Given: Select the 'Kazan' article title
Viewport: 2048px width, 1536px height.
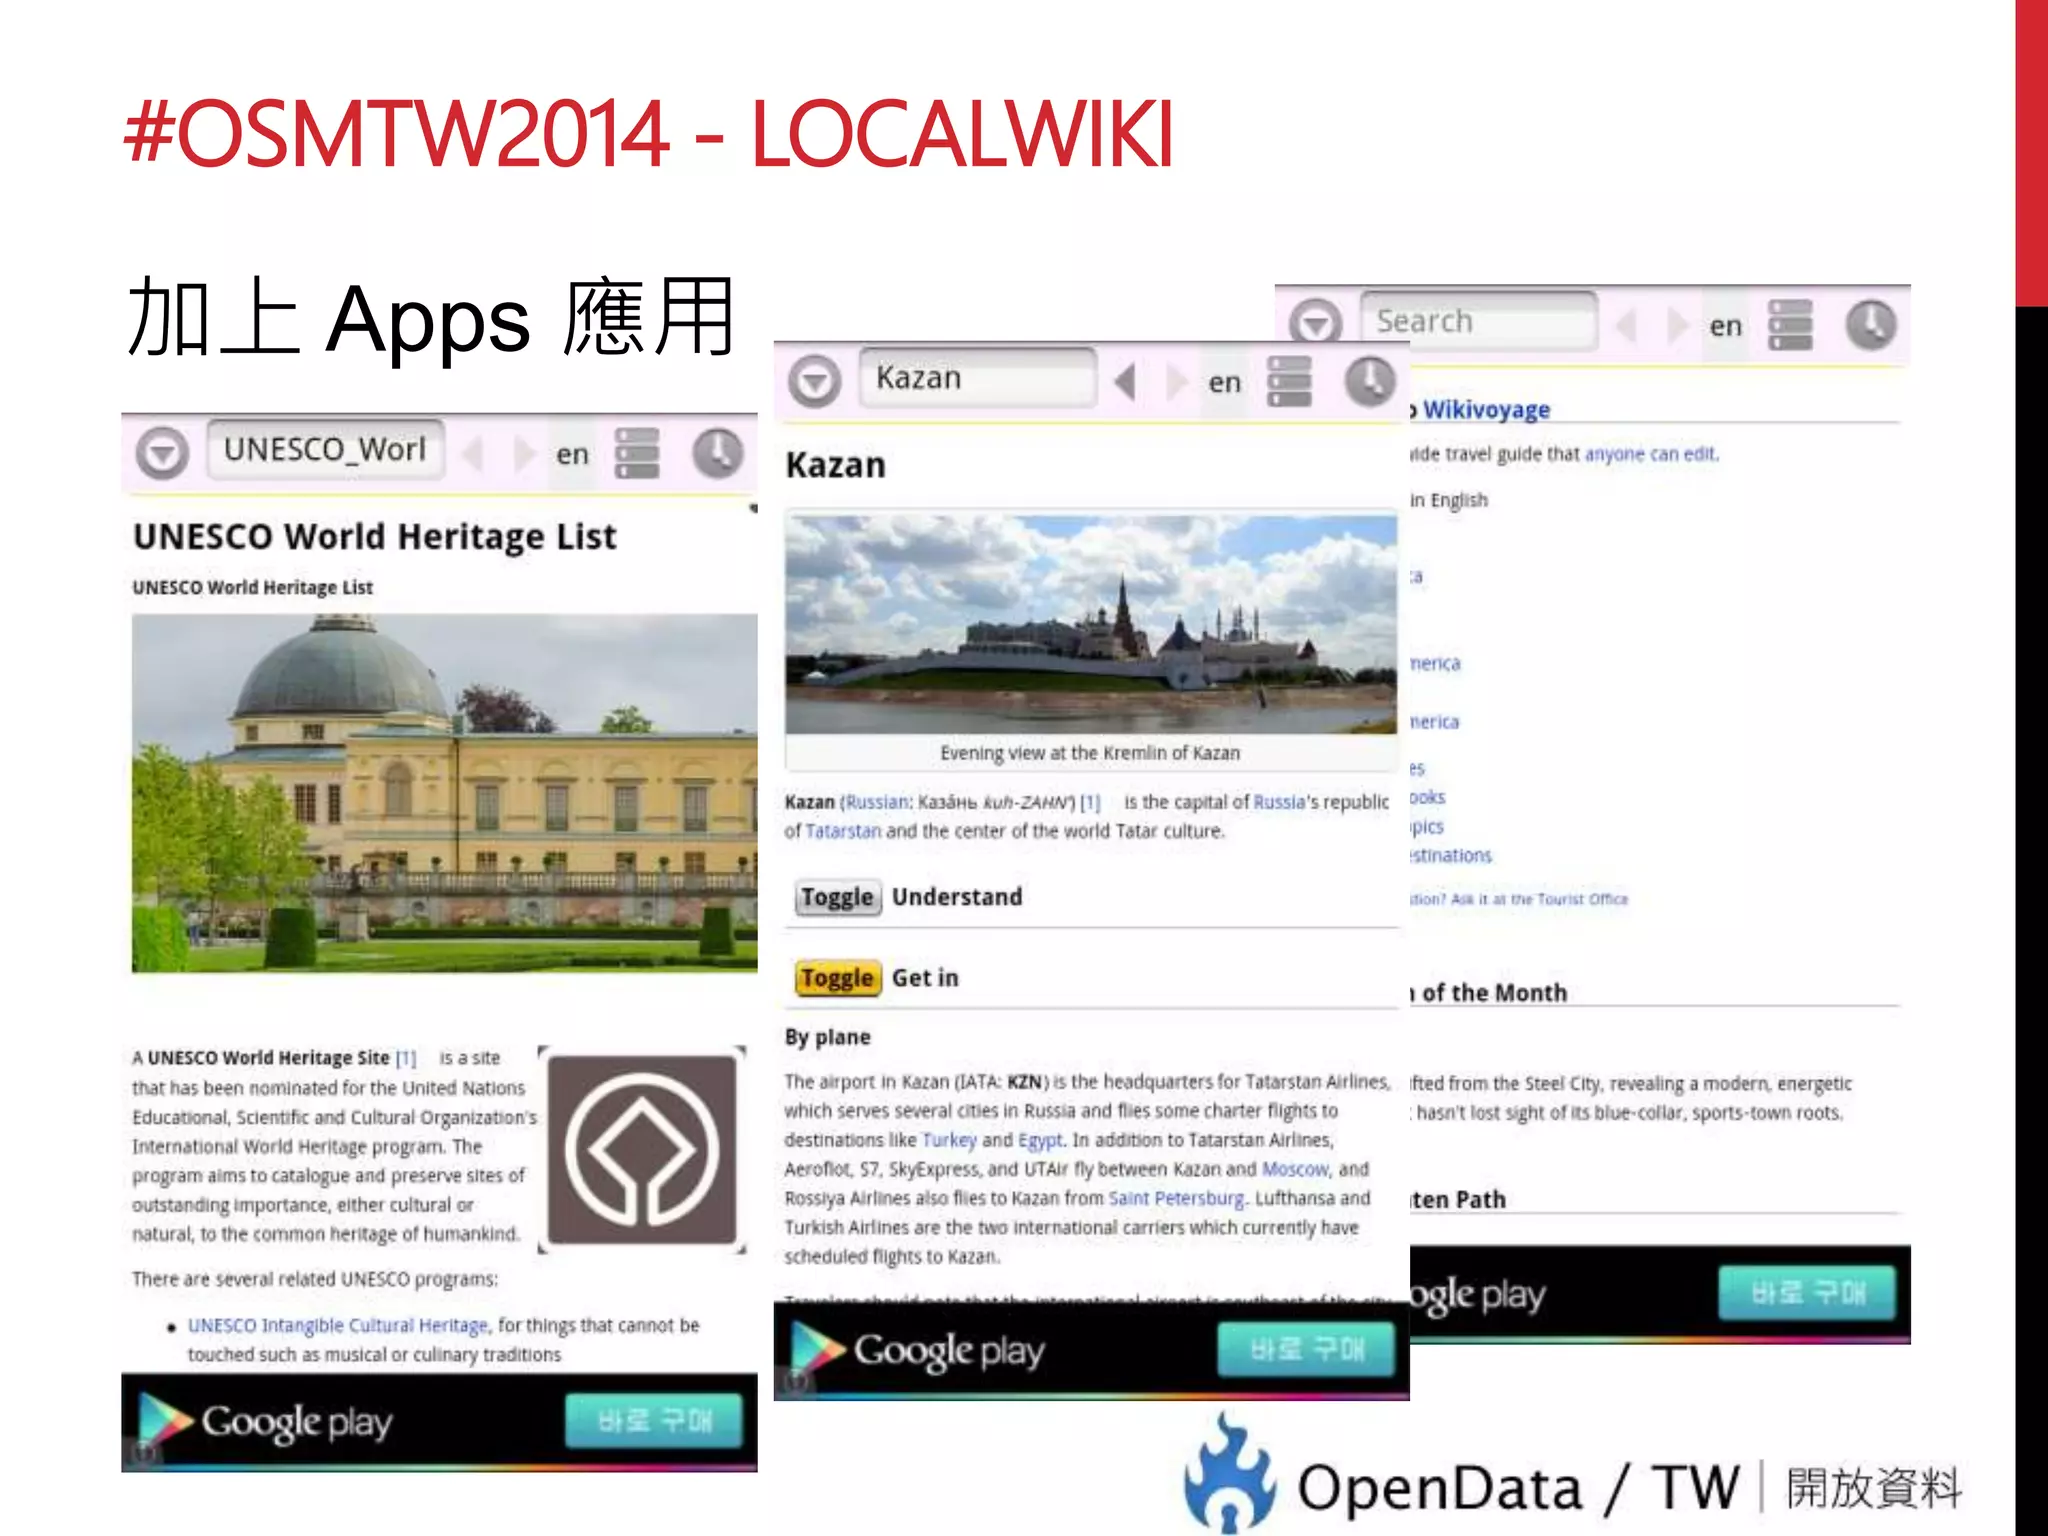Looking at the screenshot, I should tap(836, 465).
